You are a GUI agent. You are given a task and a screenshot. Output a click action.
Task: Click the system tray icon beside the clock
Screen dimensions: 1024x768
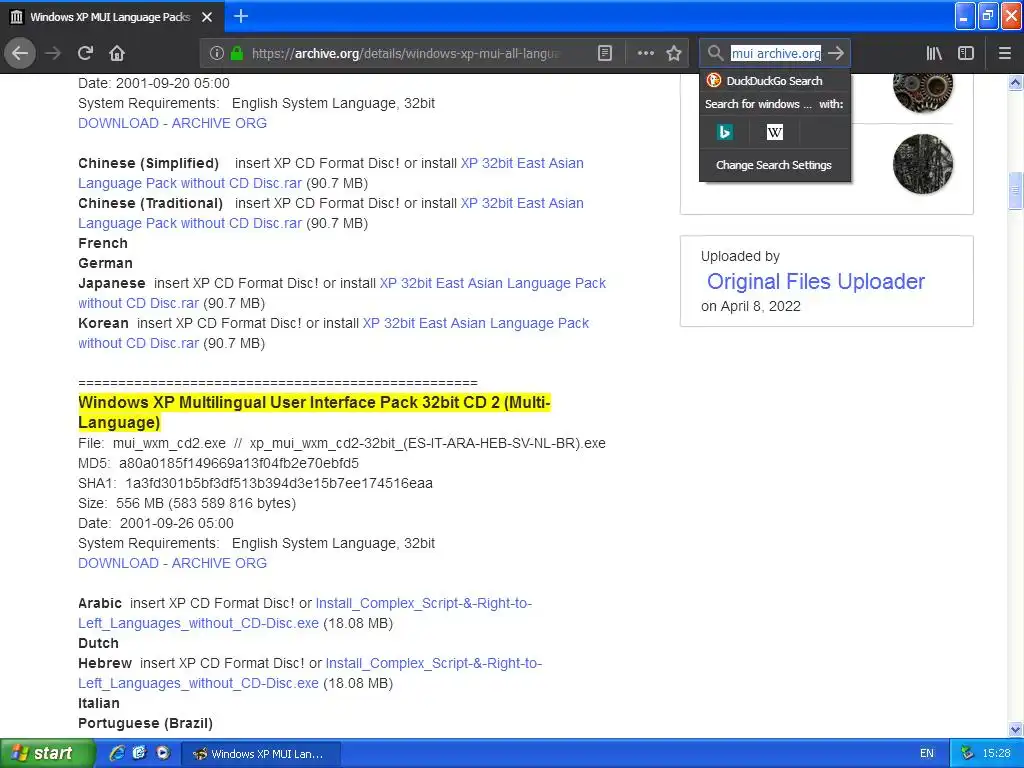[x=967, y=754]
